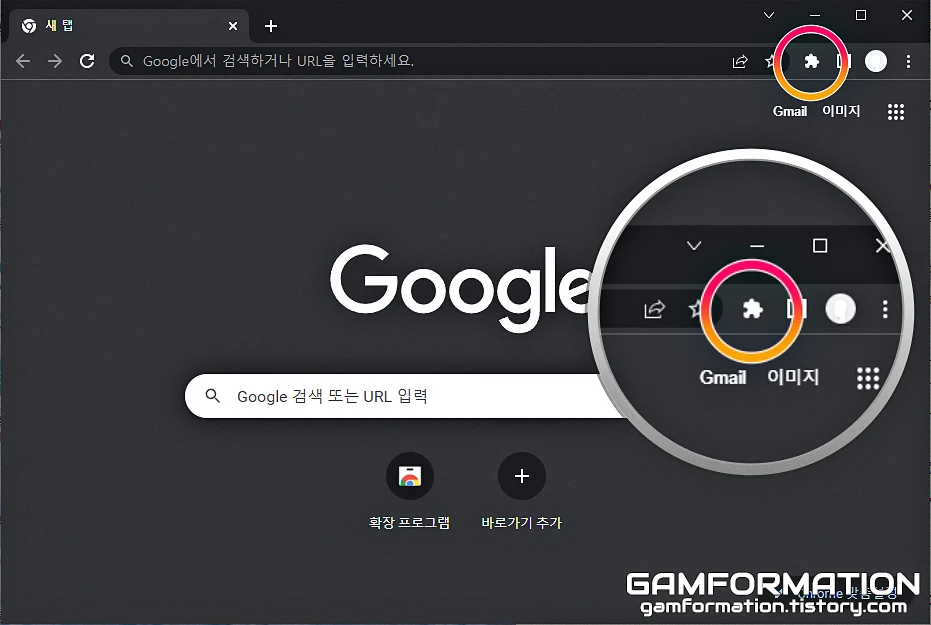The image size is (931, 625).
Task: Maximize the Chrome window
Action: (860, 15)
